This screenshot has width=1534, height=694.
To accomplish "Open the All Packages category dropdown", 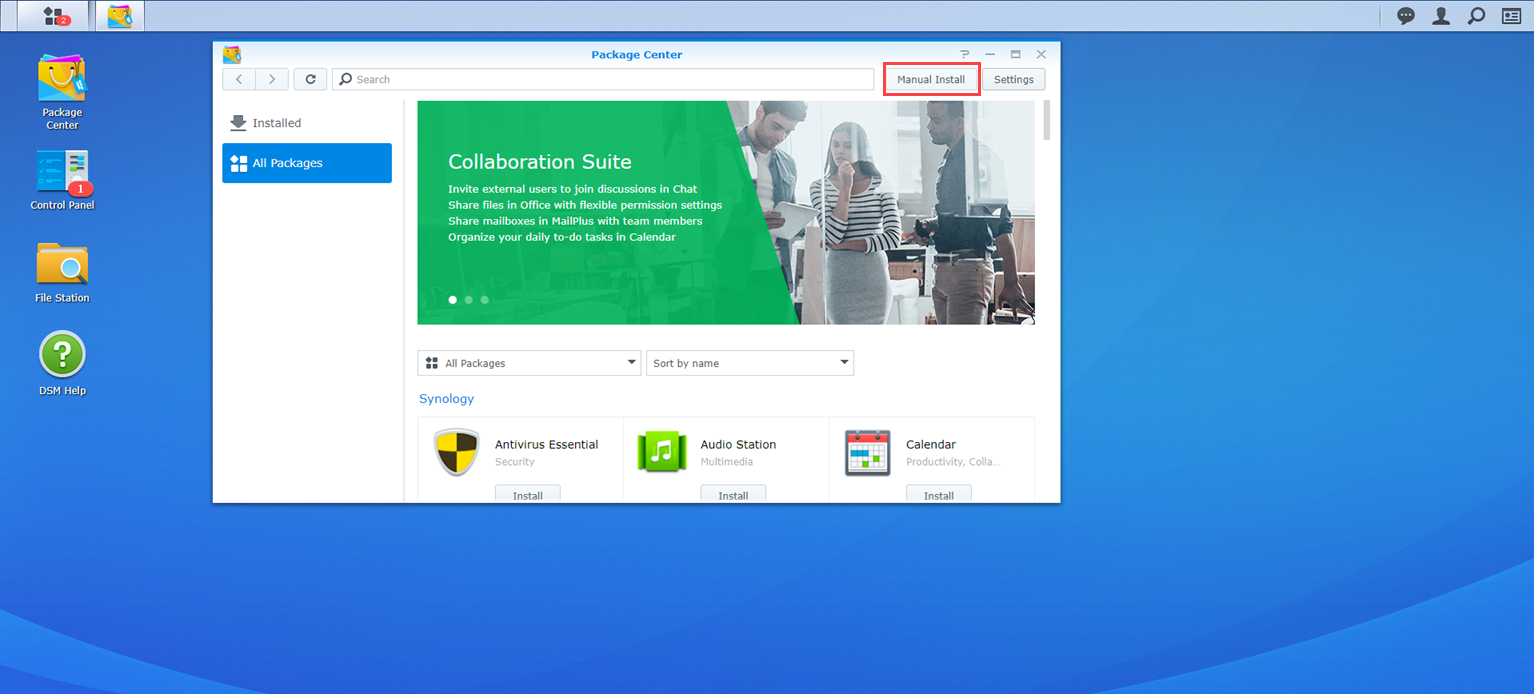I will pyautogui.click(x=529, y=362).
